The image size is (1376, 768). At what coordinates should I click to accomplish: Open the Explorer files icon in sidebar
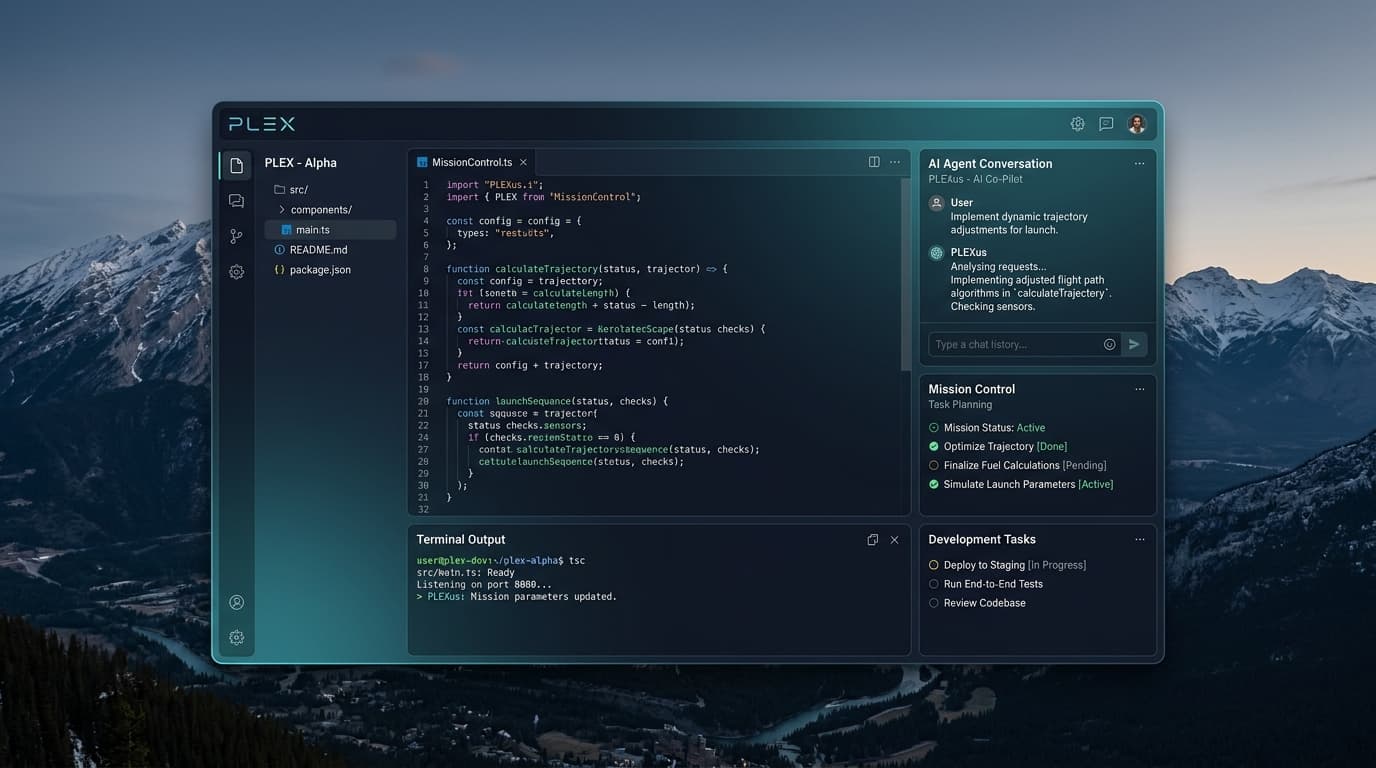[x=236, y=165]
